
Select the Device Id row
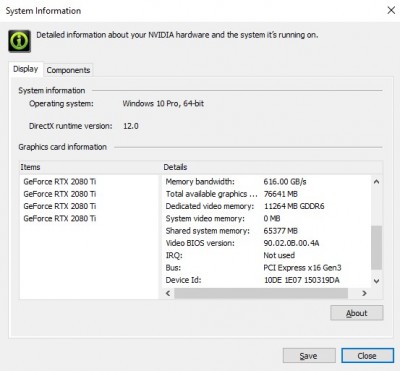click(x=267, y=280)
